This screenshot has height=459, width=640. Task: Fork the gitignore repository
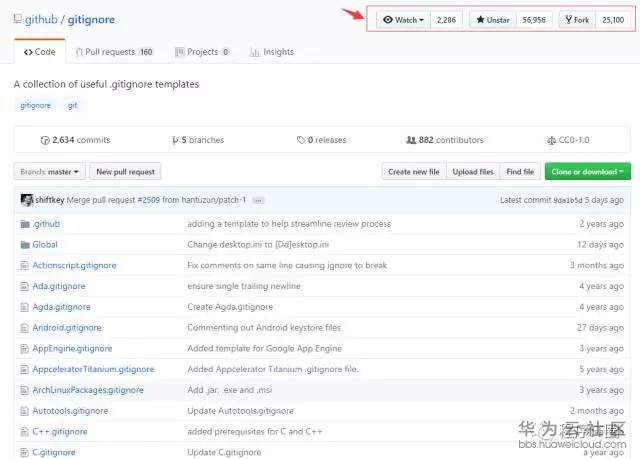577,20
